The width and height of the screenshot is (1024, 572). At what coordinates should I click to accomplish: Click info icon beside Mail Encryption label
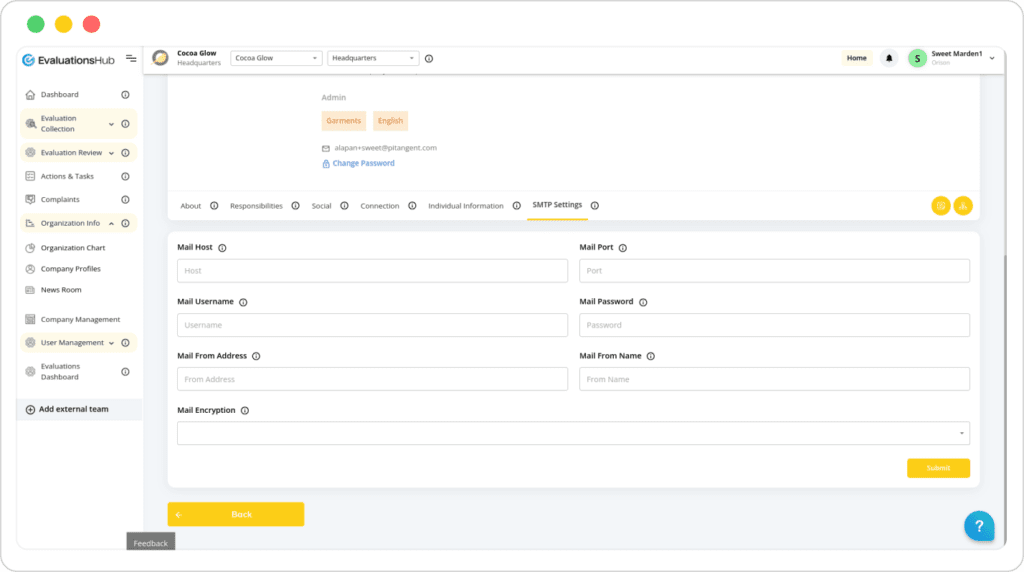[x=245, y=411]
